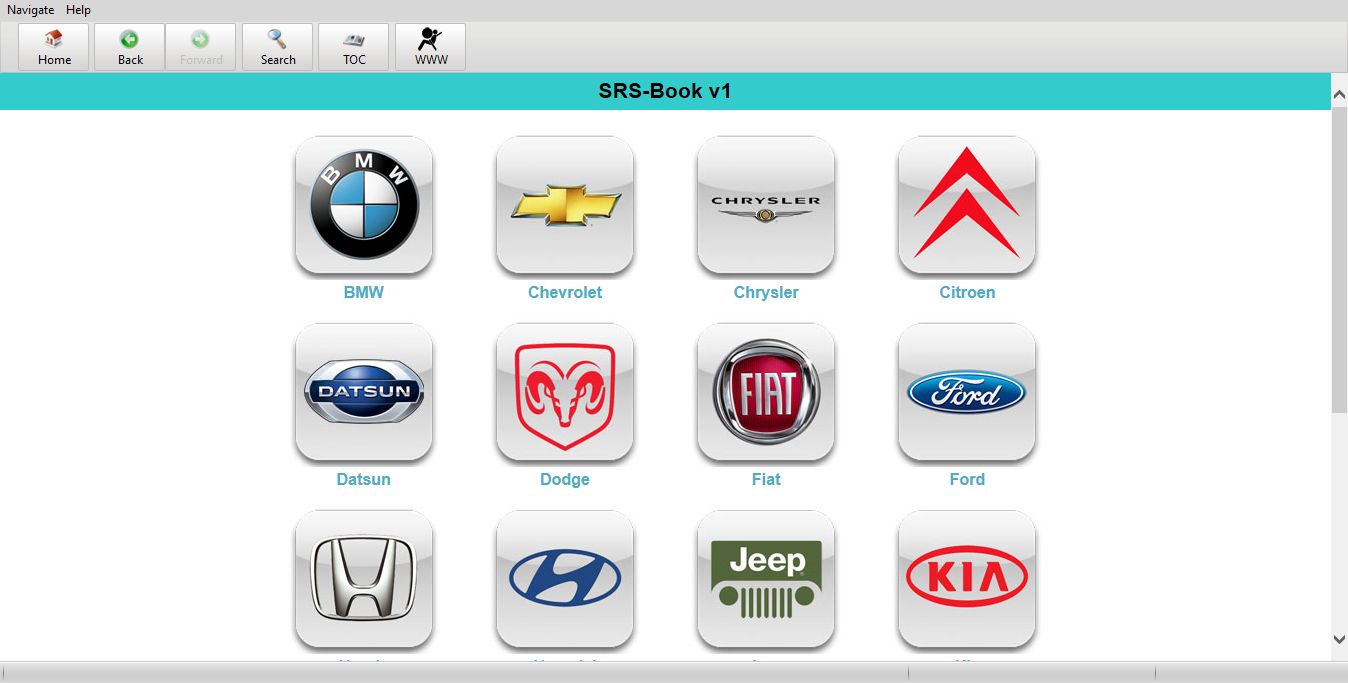Viewport: 1348px width, 683px height.
Task: Open the Search tool
Action: pyautogui.click(x=278, y=47)
